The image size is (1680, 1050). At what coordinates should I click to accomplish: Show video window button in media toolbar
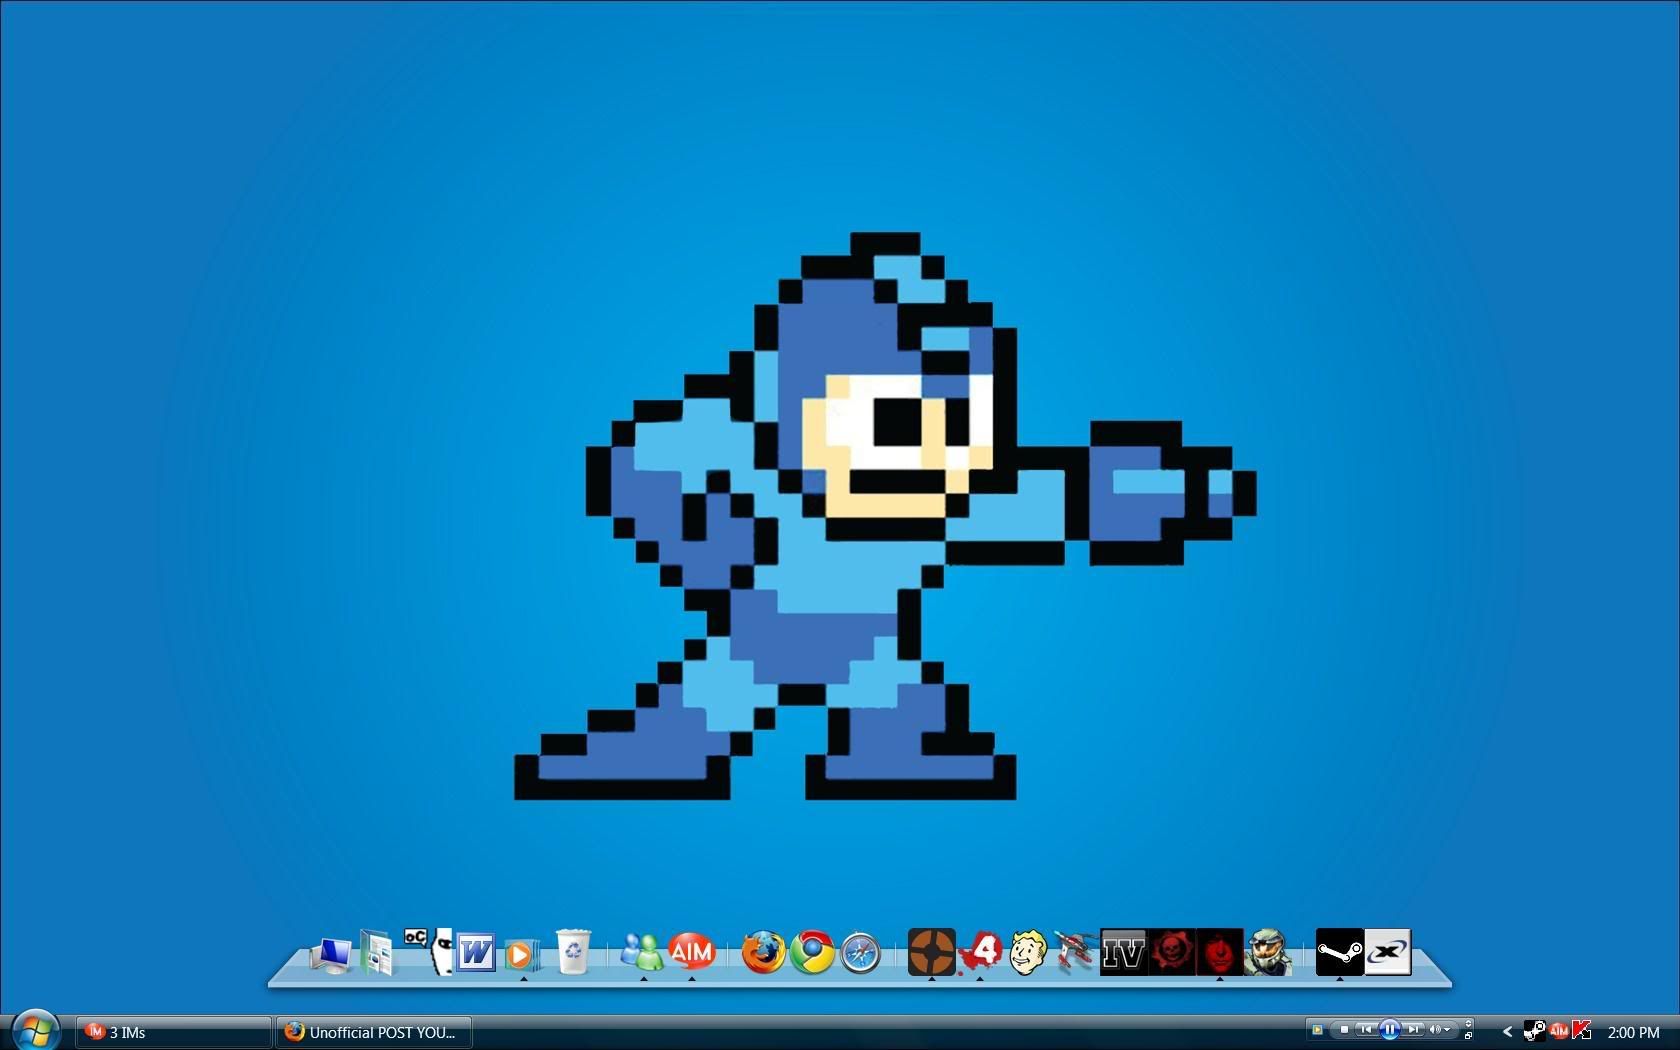click(x=1317, y=1030)
